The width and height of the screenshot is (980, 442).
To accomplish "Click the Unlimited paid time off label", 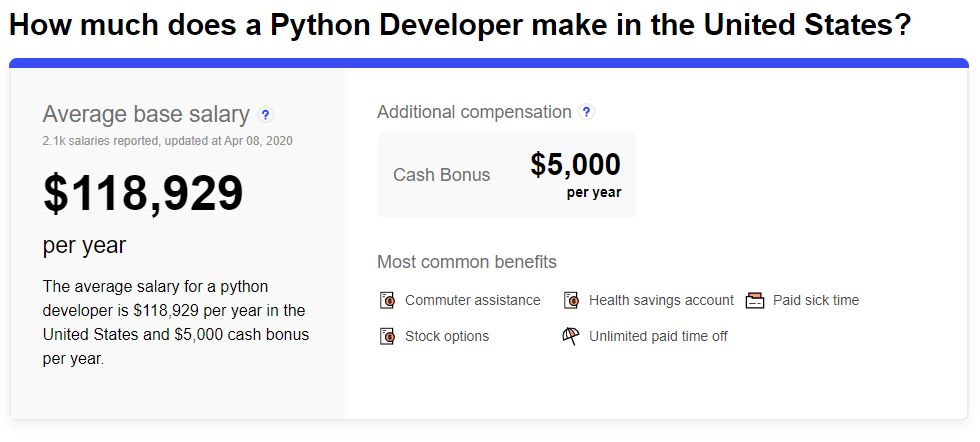I will point(658,336).
